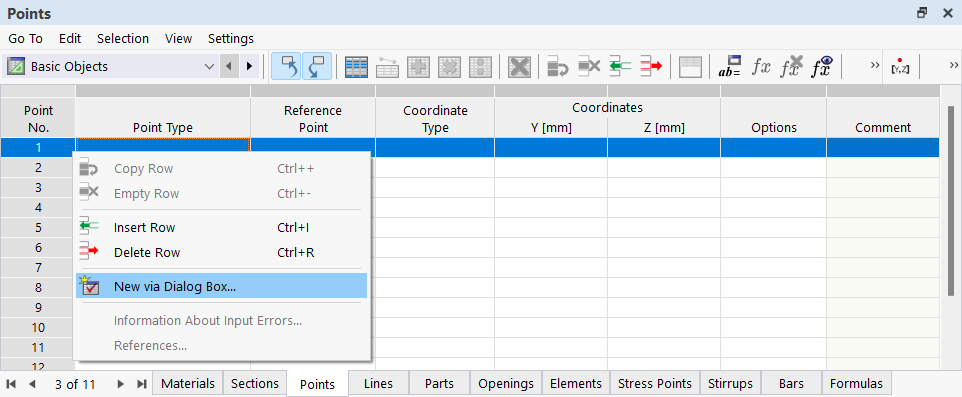Screen dimensions: 962x397
Task: Click the Z [mm] column header
Action: point(664,128)
